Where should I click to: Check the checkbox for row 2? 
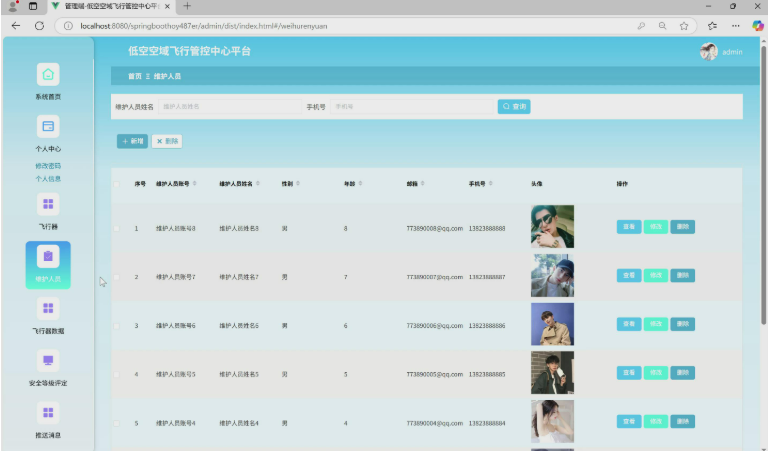click(116, 277)
